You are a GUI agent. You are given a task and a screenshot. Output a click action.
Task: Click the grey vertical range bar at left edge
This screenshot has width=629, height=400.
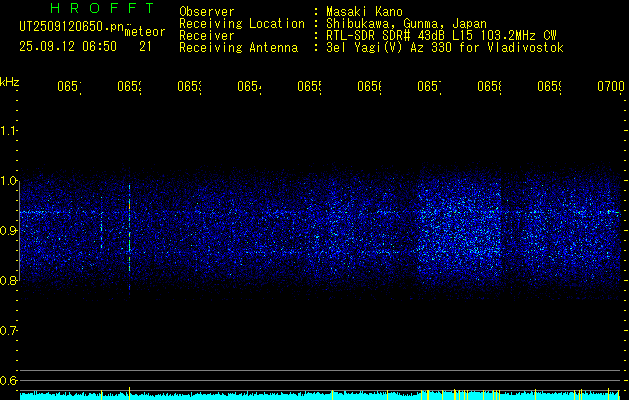19,231
